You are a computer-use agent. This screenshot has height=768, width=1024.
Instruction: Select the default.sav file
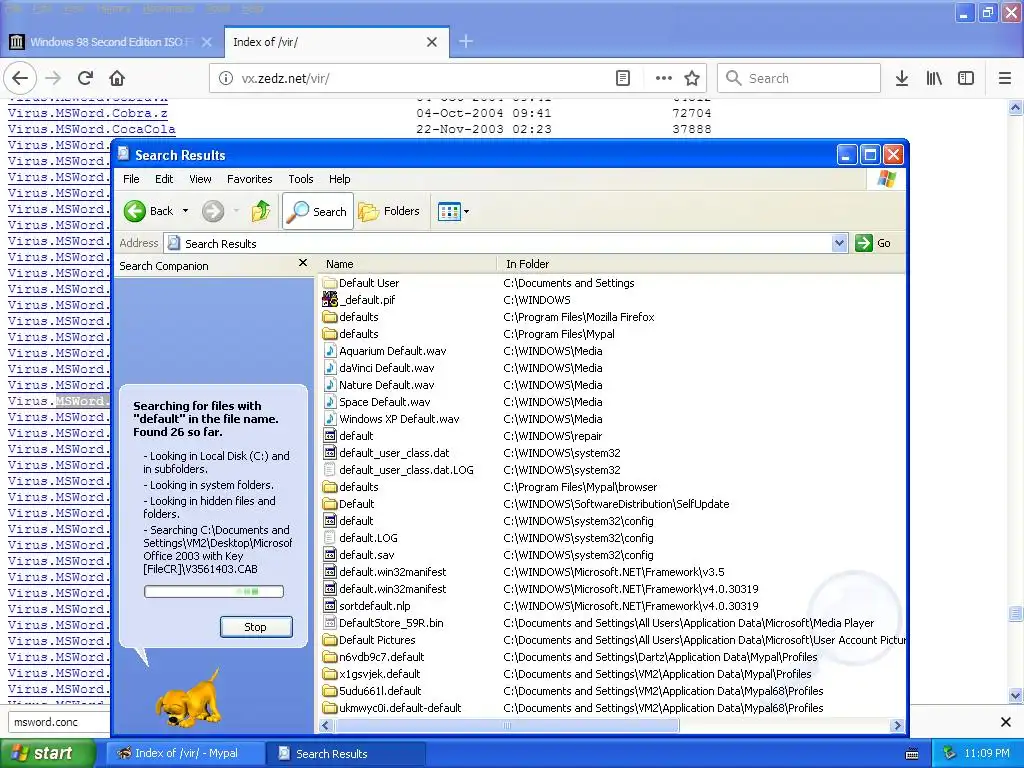[x=366, y=554]
